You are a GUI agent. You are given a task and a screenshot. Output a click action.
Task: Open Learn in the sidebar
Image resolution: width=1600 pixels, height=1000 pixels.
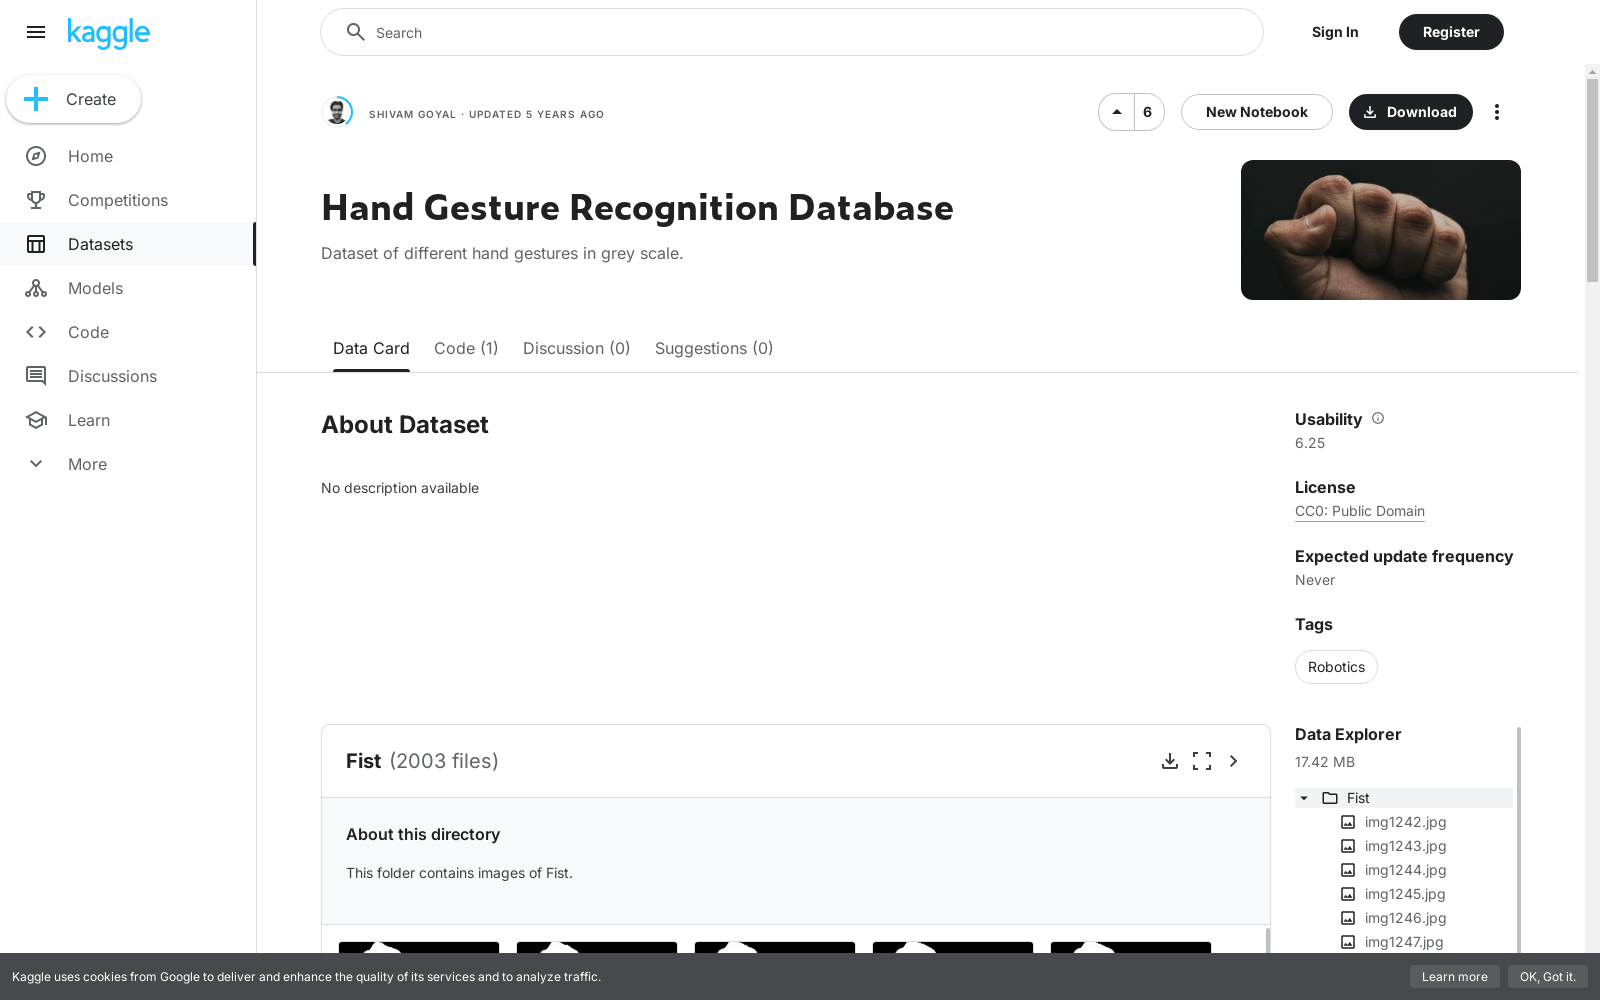point(128,420)
